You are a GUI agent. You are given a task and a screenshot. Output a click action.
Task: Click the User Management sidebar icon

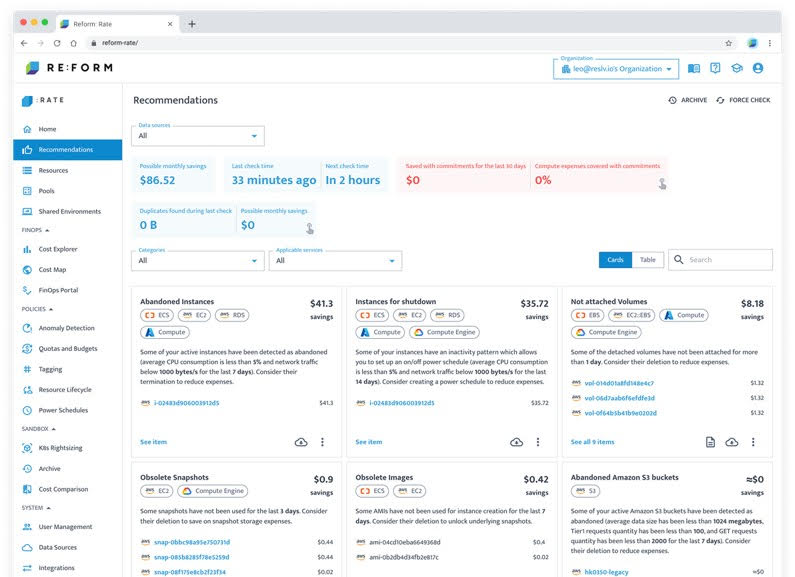(x=27, y=527)
